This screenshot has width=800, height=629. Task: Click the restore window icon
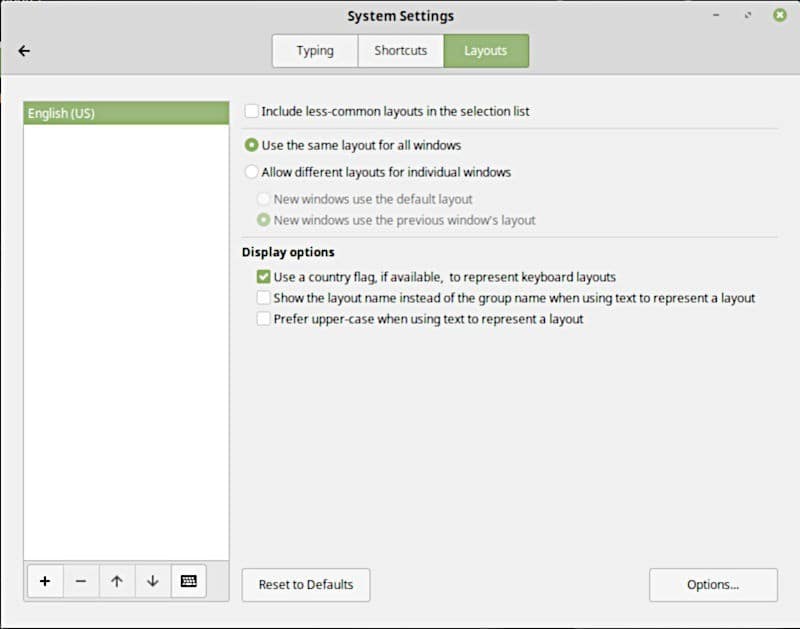747,16
